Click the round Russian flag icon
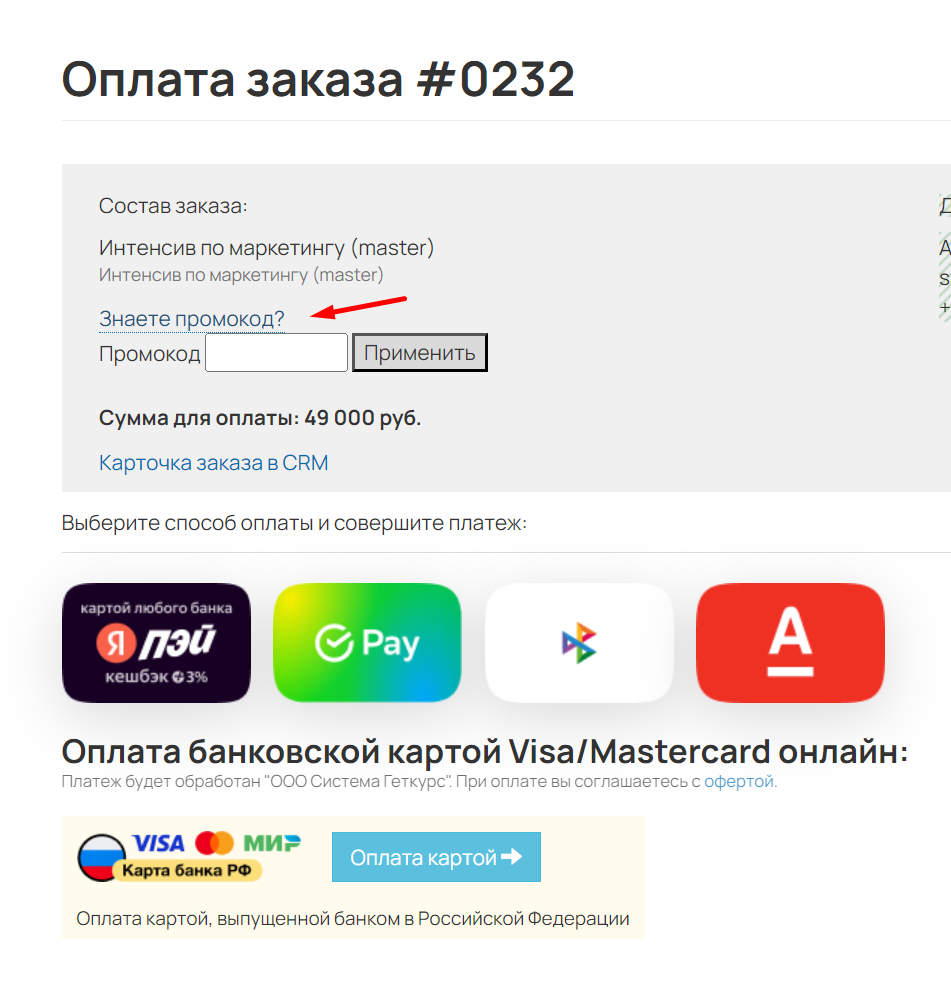 pos(99,857)
